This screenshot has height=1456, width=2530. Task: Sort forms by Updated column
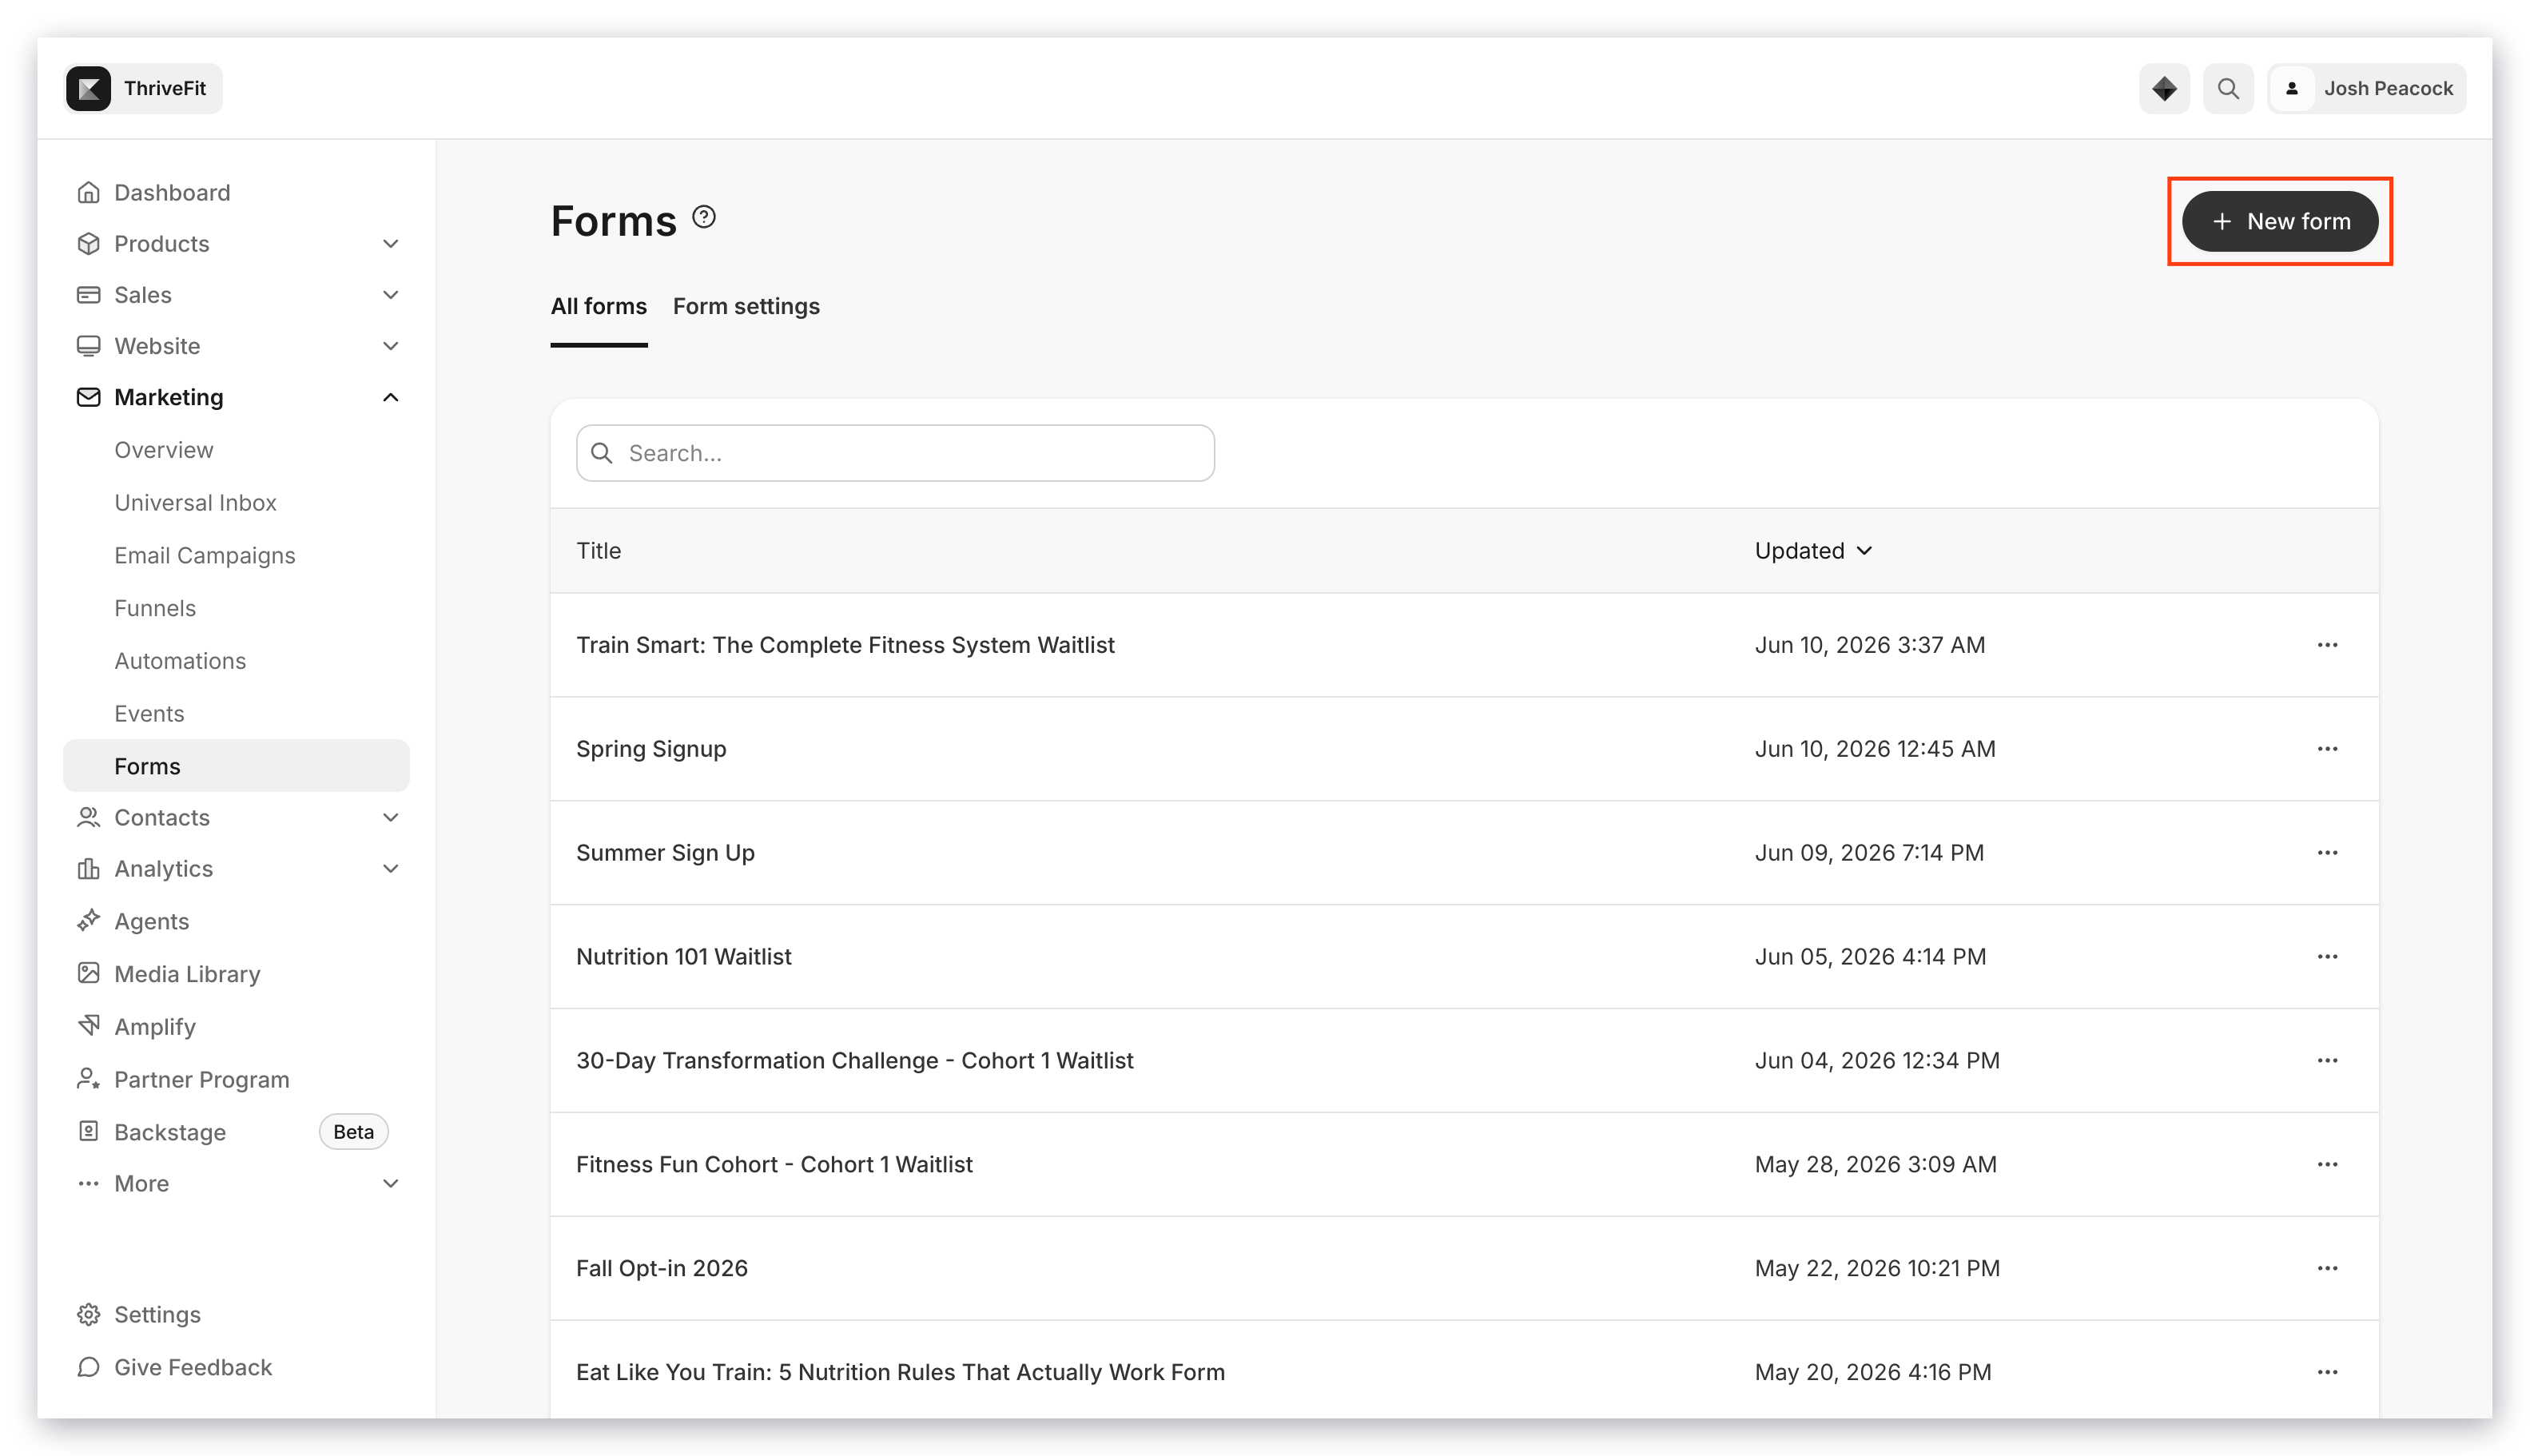click(x=1813, y=550)
